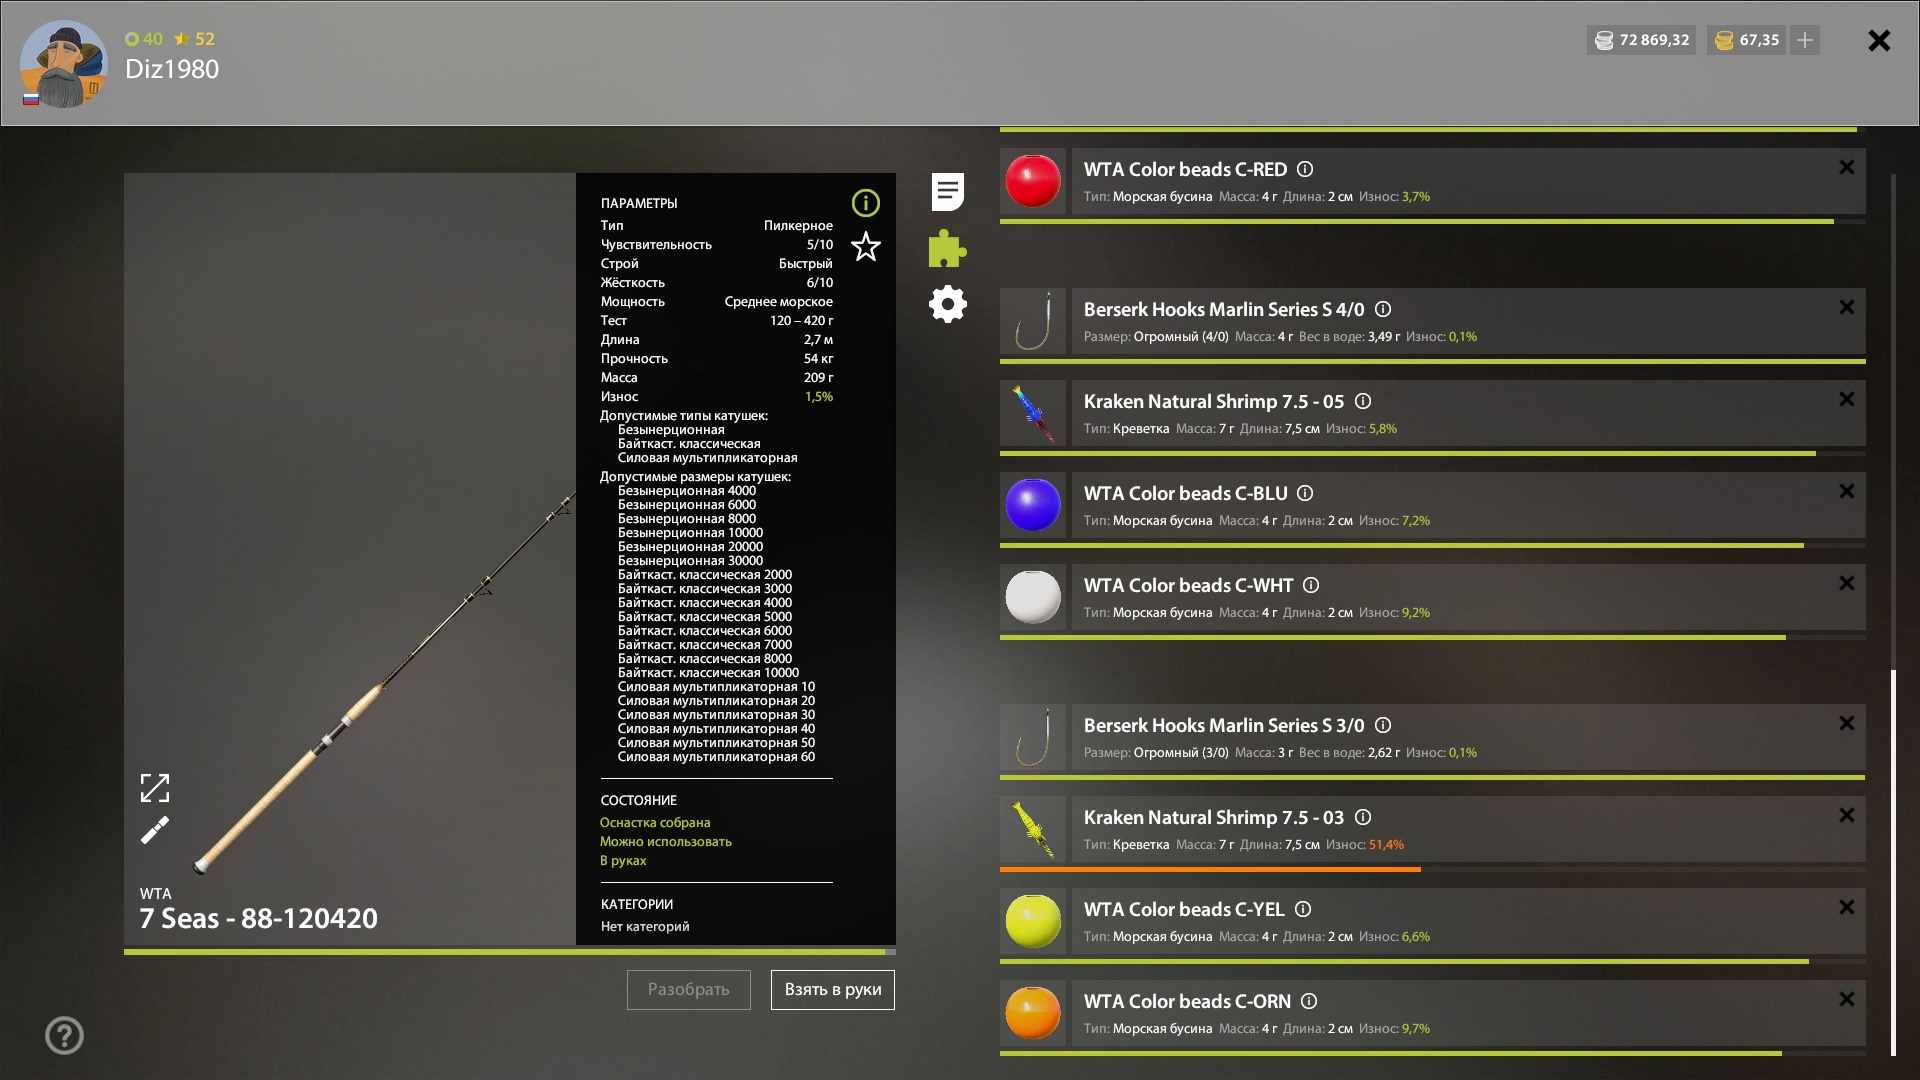The width and height of the screenshot is (1920, 1080).
Task: Show info for Berserk Hooks Marlin Series S 3/0
Action: tap(1383, 725)
